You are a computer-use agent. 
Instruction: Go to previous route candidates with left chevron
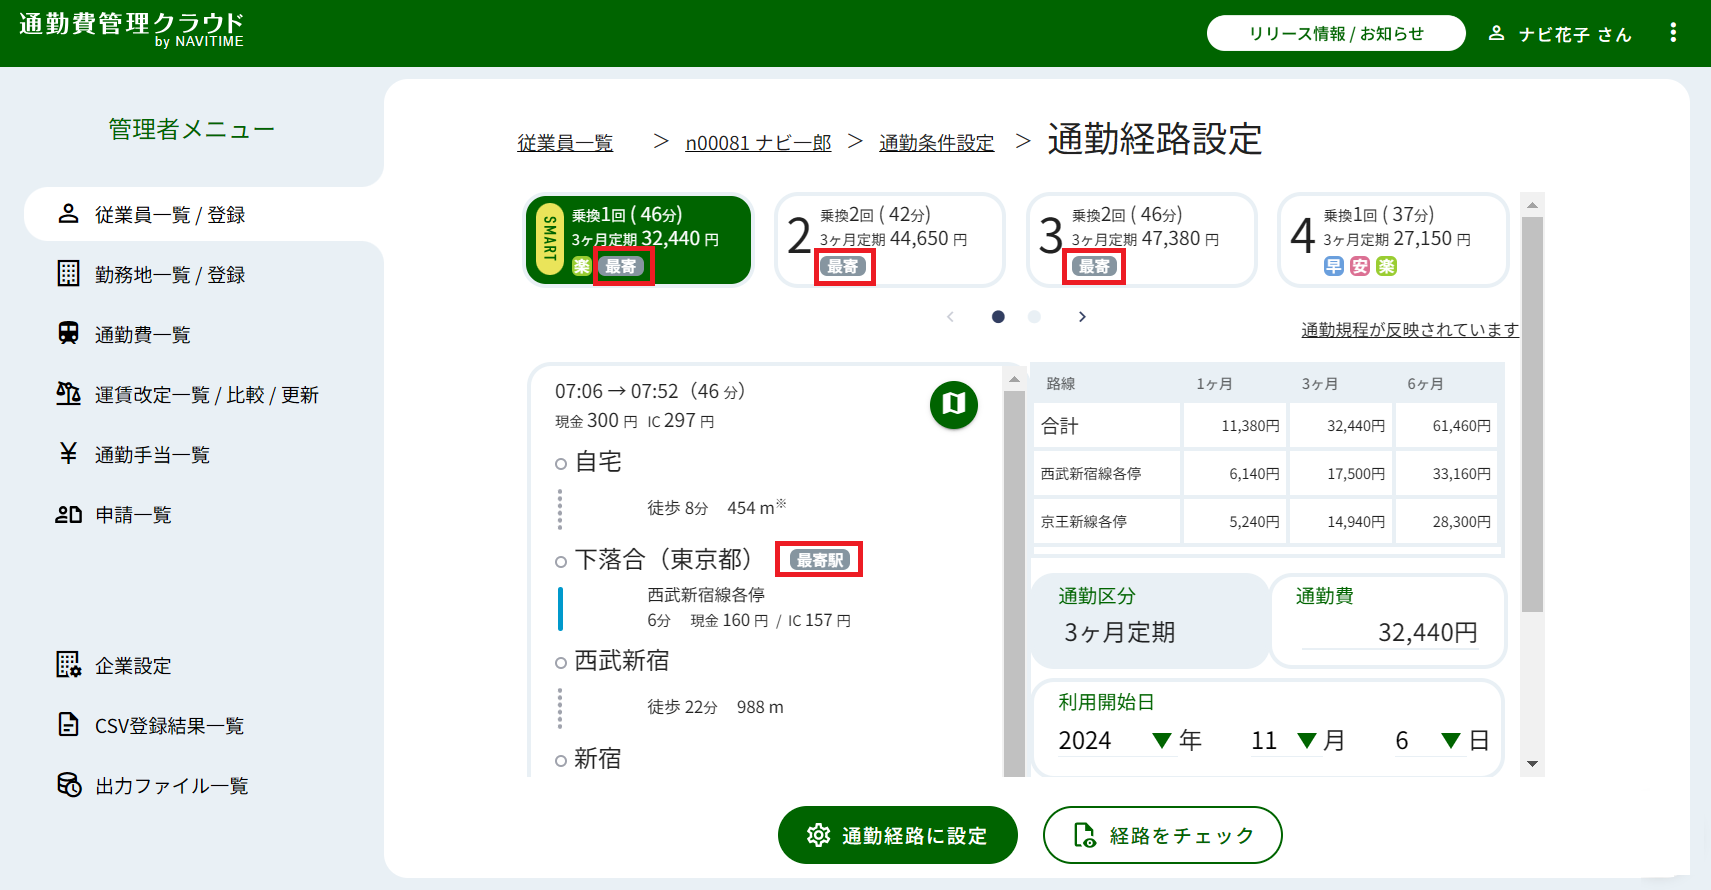[950, 317]
